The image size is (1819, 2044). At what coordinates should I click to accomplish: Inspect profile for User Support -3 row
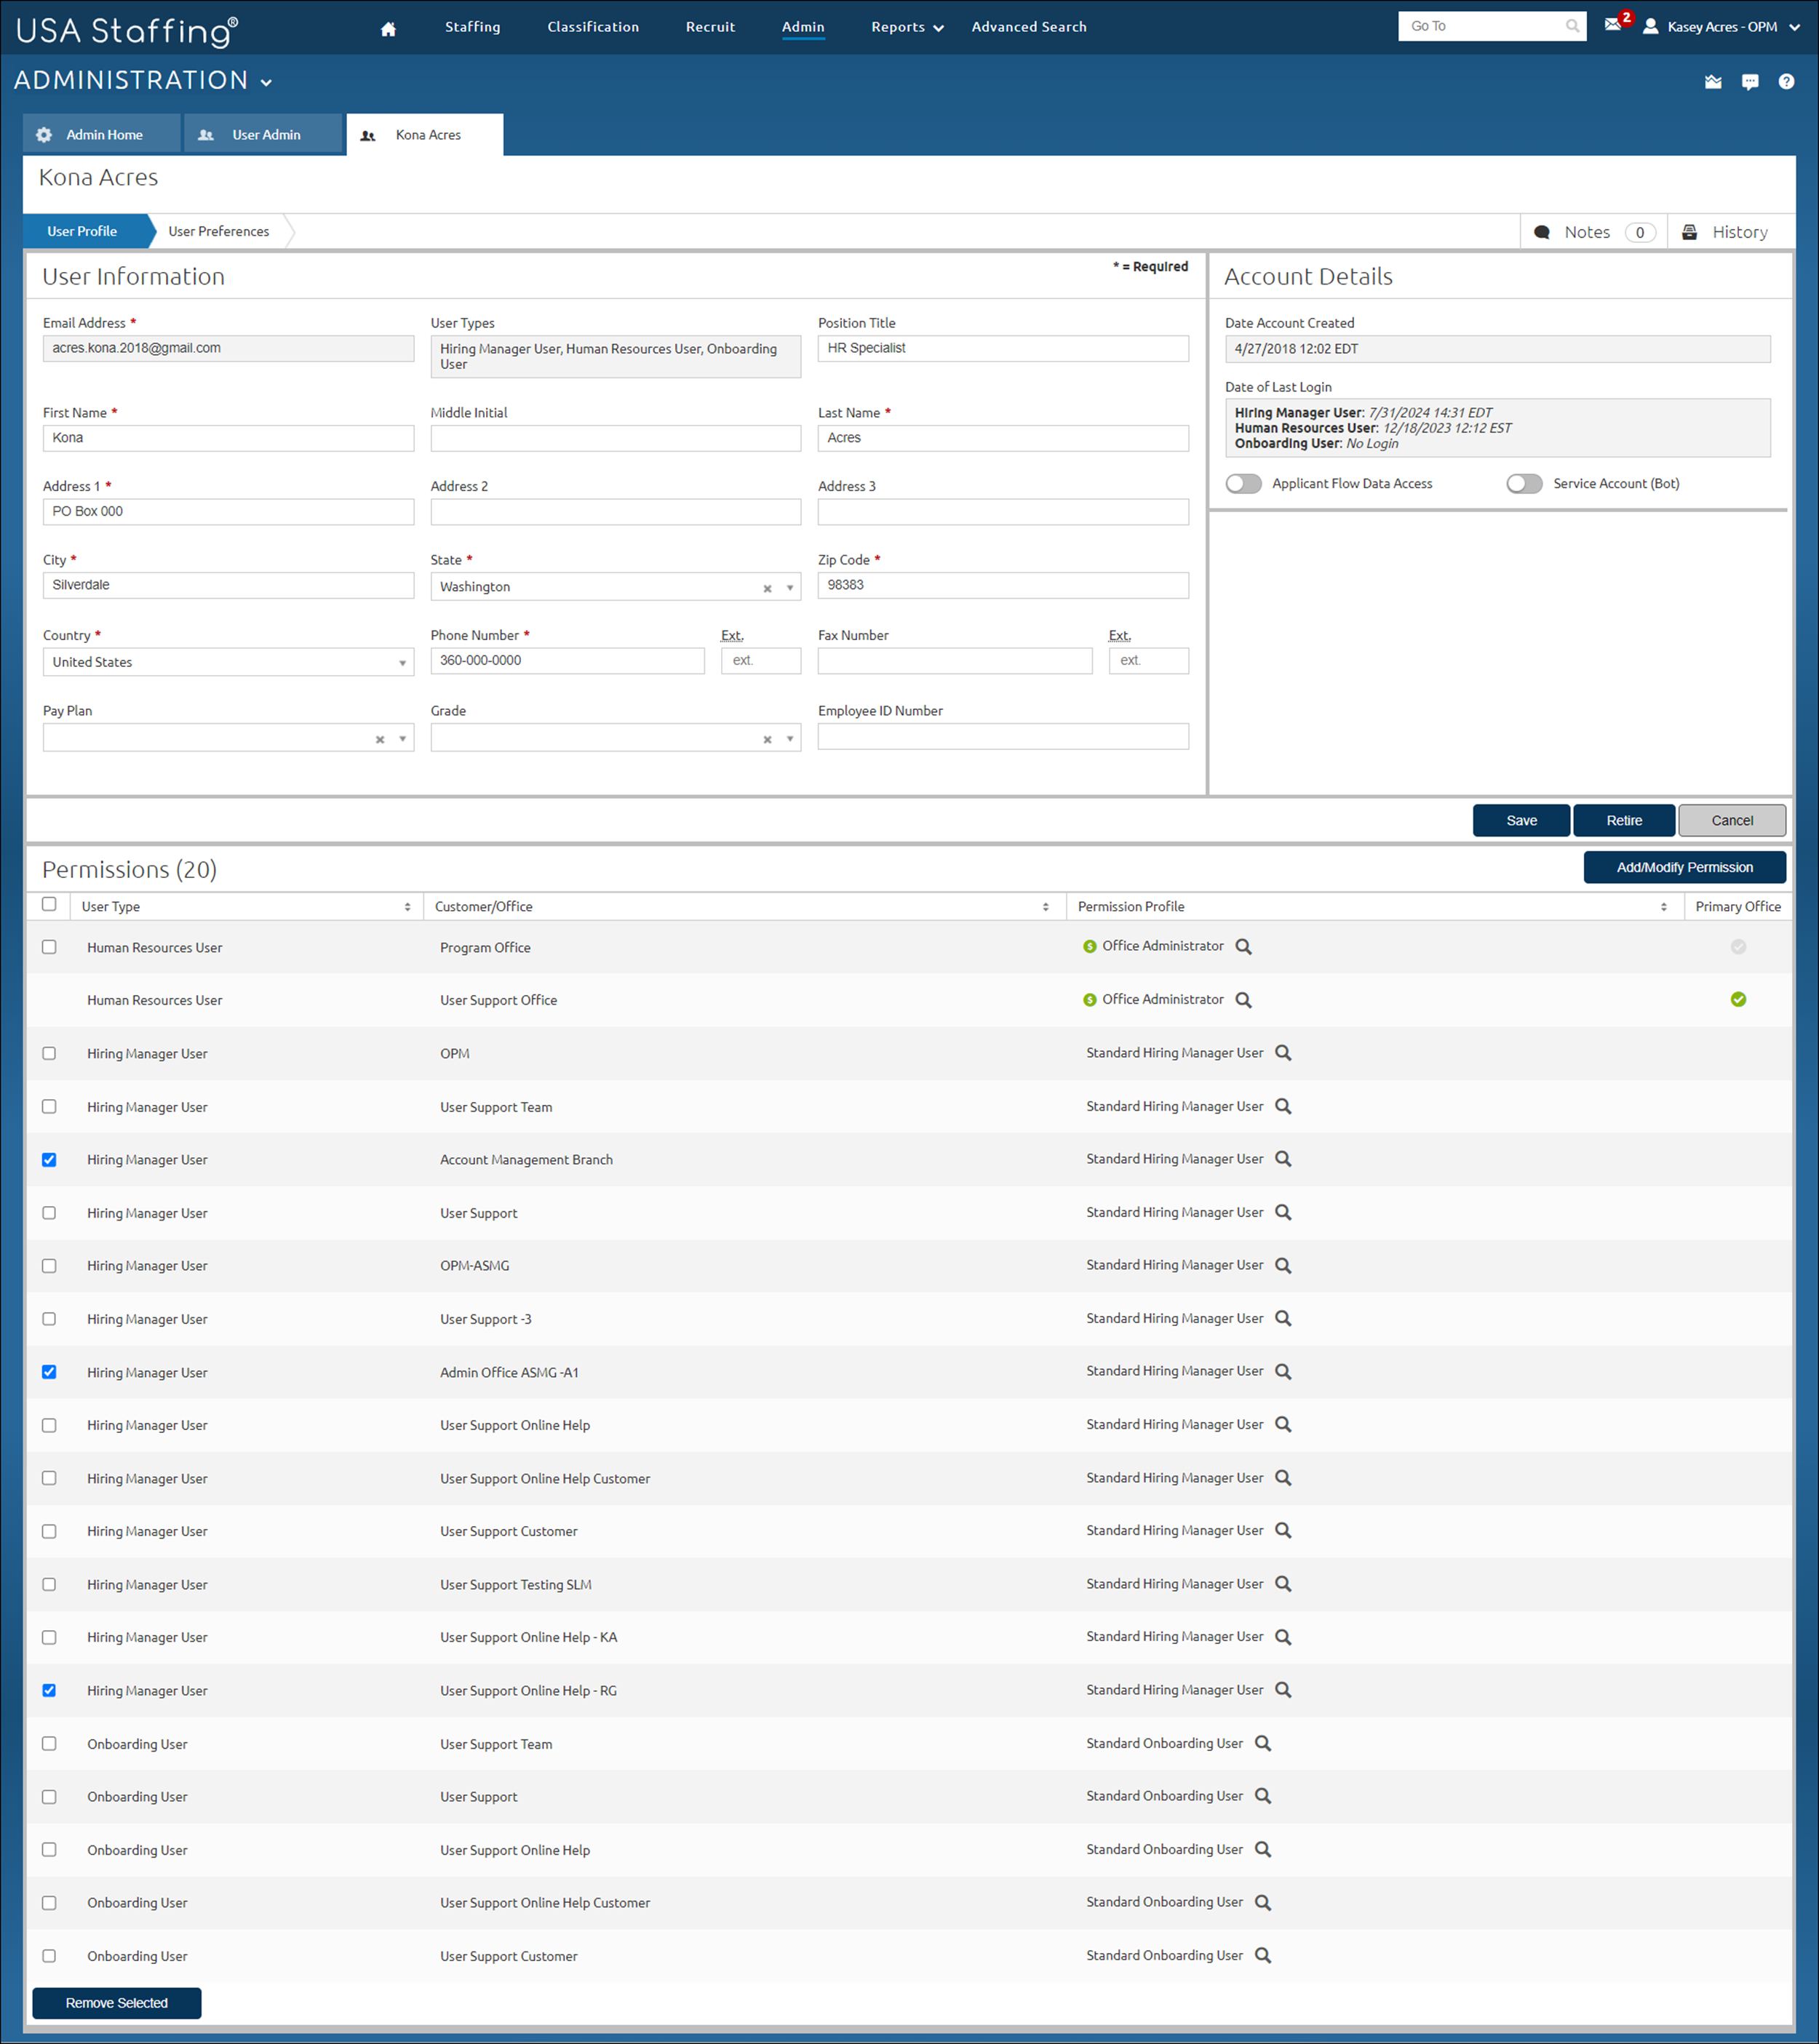[x=1283, y=1318]
